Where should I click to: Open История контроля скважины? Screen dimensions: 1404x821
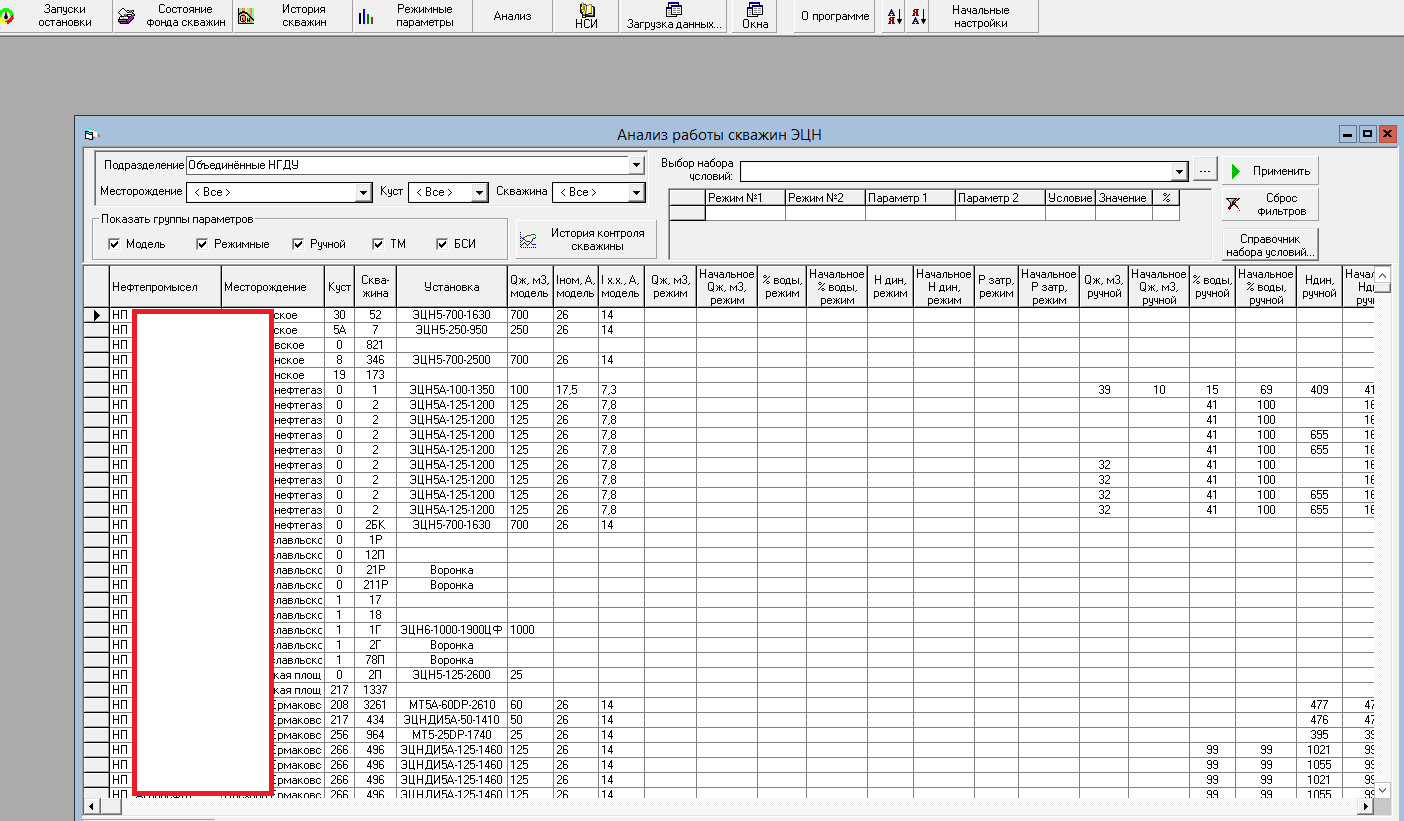[586, 239]
